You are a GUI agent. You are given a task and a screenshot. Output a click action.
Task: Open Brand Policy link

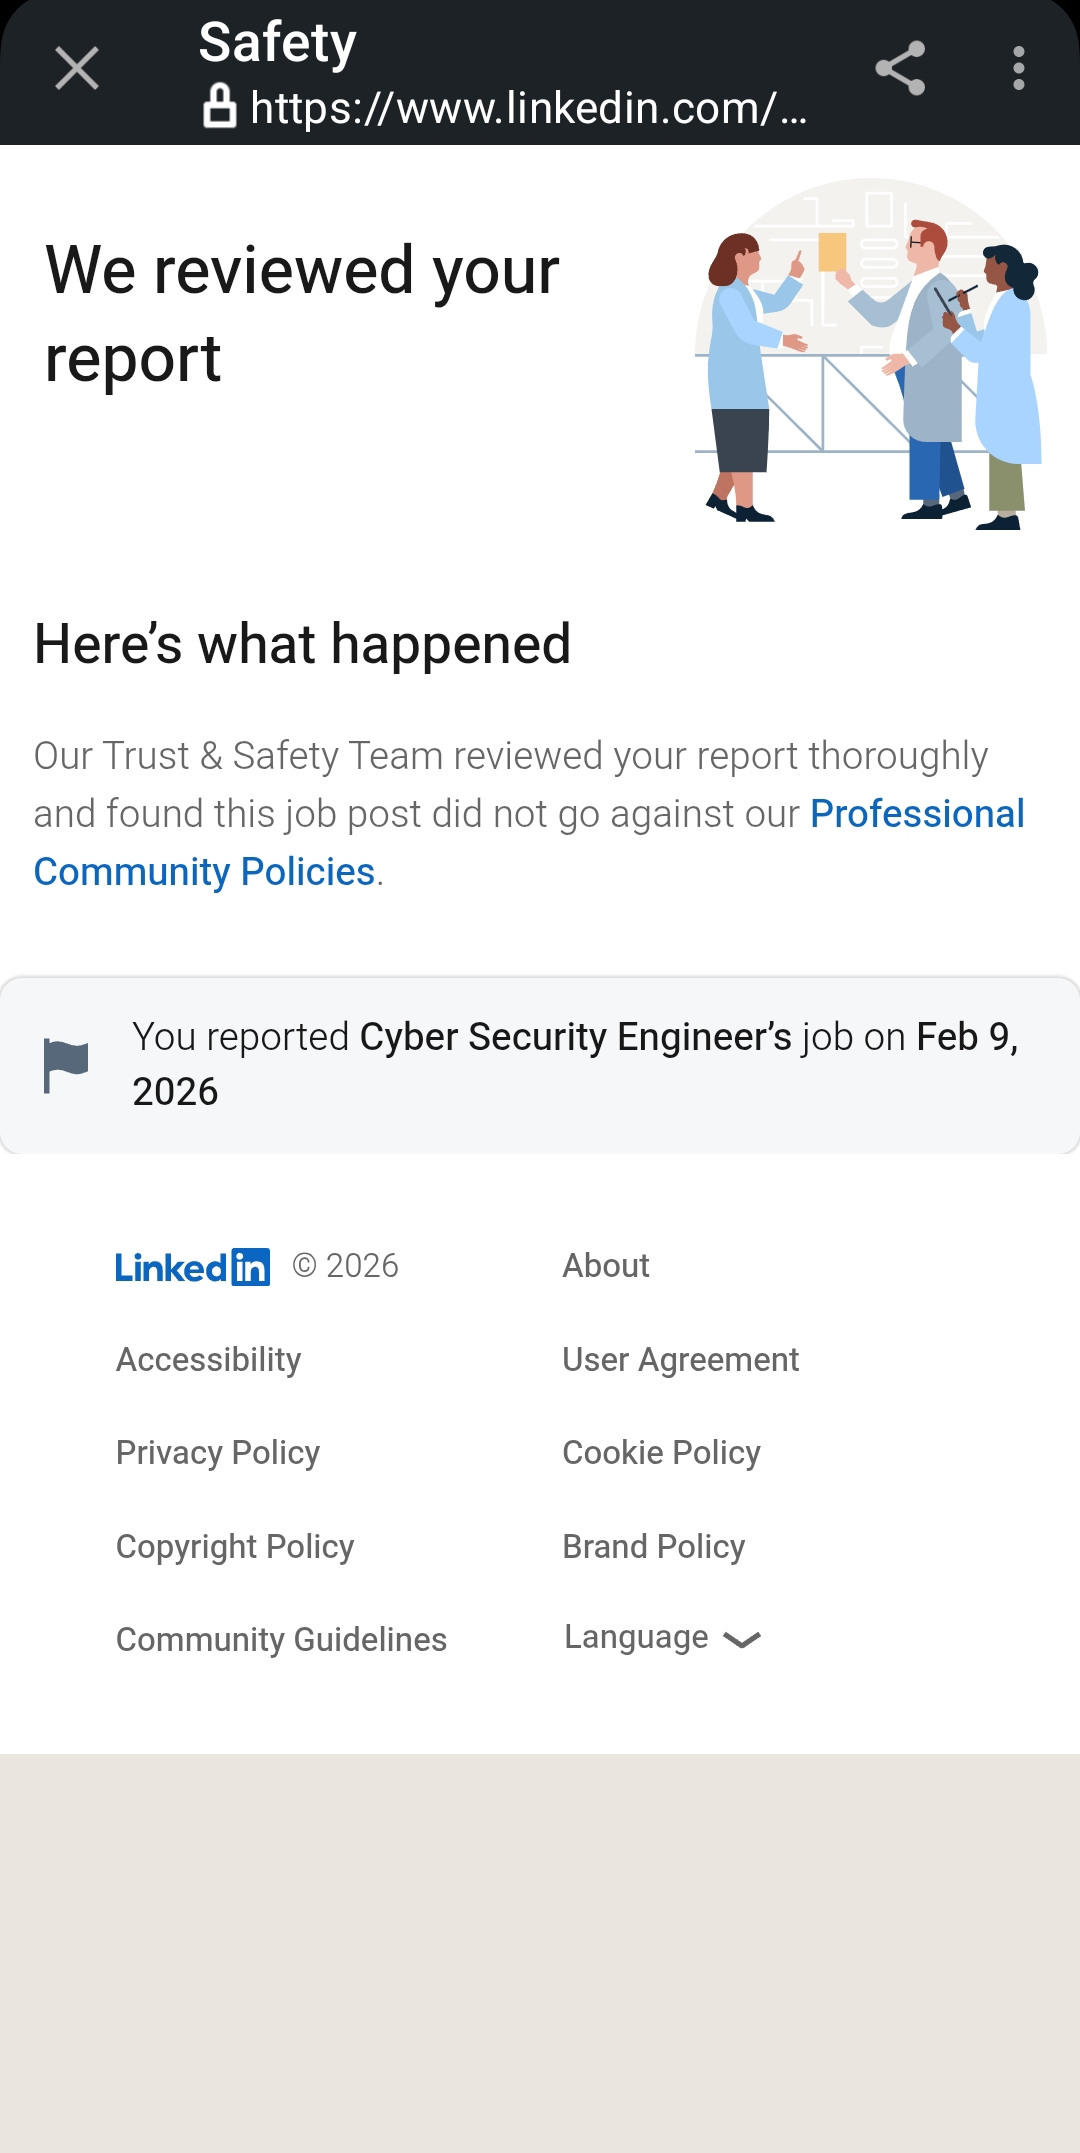[x=653, y=1547]
